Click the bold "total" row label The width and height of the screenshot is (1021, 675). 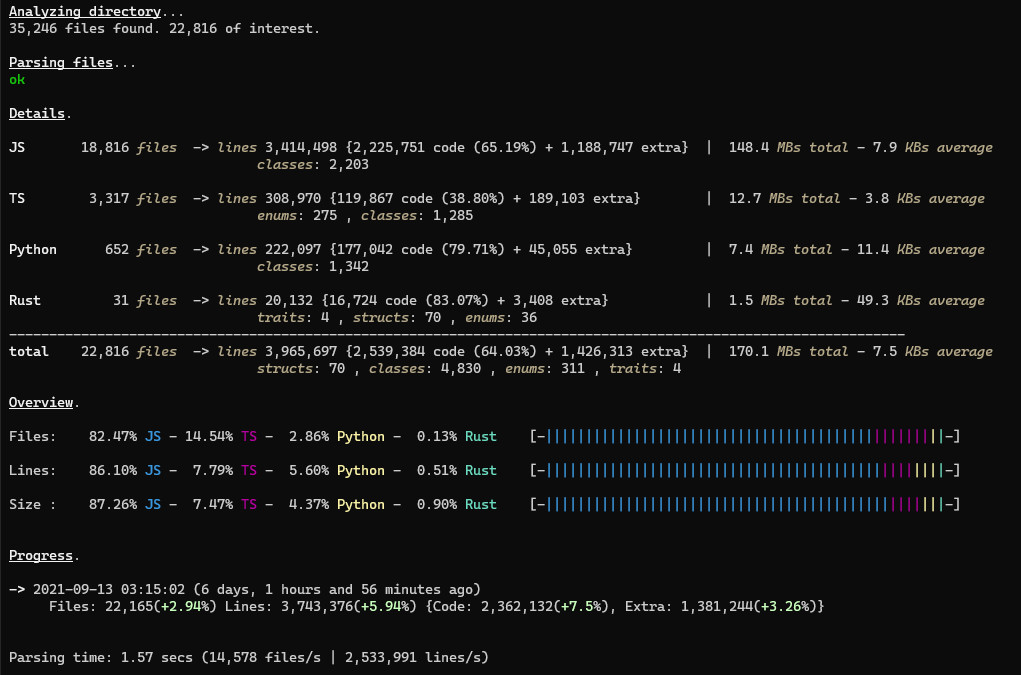pyautogui.click(x=29, y=352)
